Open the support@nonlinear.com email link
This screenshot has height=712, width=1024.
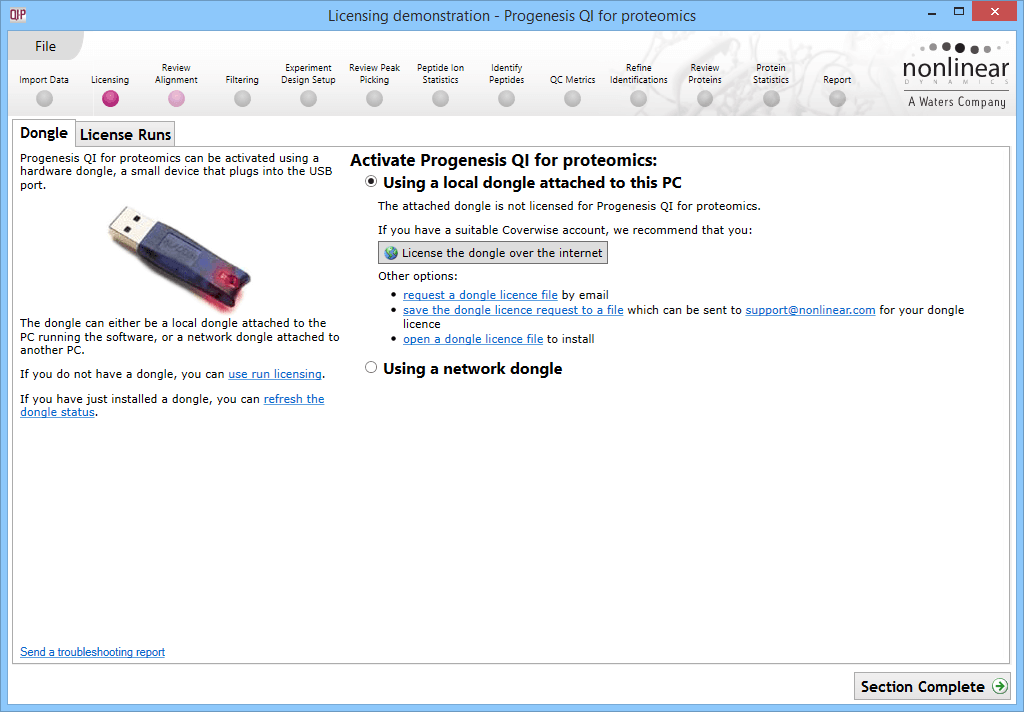tap(810, 310)
